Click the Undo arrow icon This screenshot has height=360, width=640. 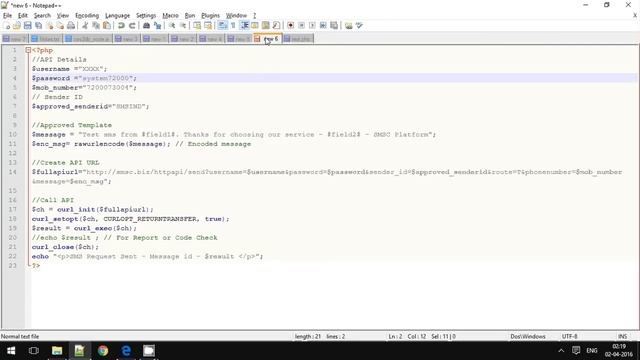pos(121,25)
